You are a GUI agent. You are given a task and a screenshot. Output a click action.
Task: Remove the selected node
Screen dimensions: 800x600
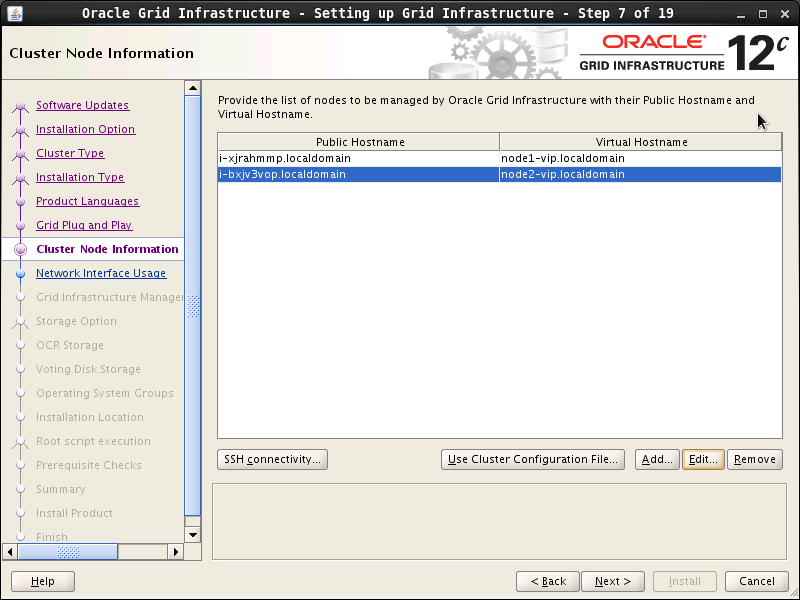tap(754, 459)
